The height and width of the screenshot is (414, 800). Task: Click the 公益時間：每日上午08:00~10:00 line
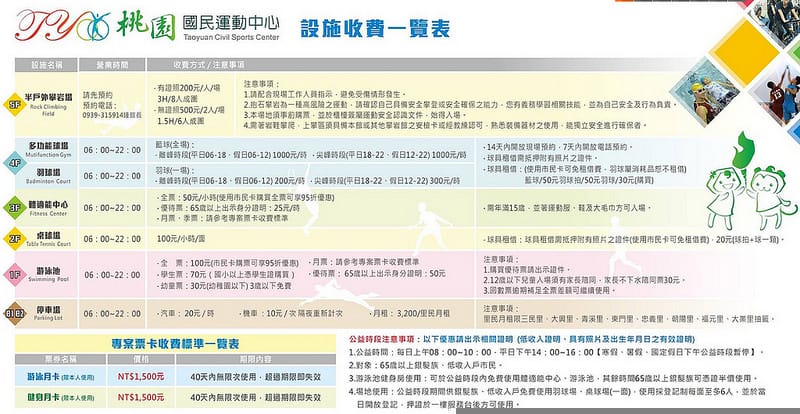pos(558,352)
